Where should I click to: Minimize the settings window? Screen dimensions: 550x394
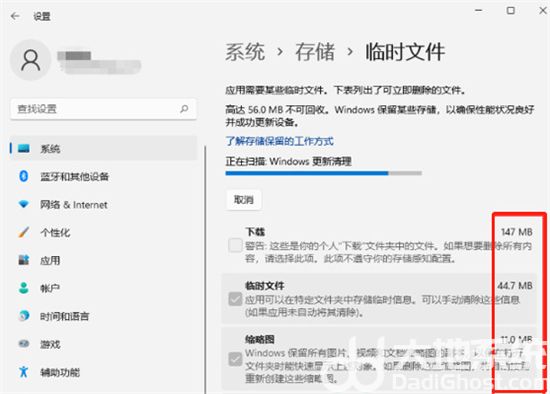(x=478, y=11)
